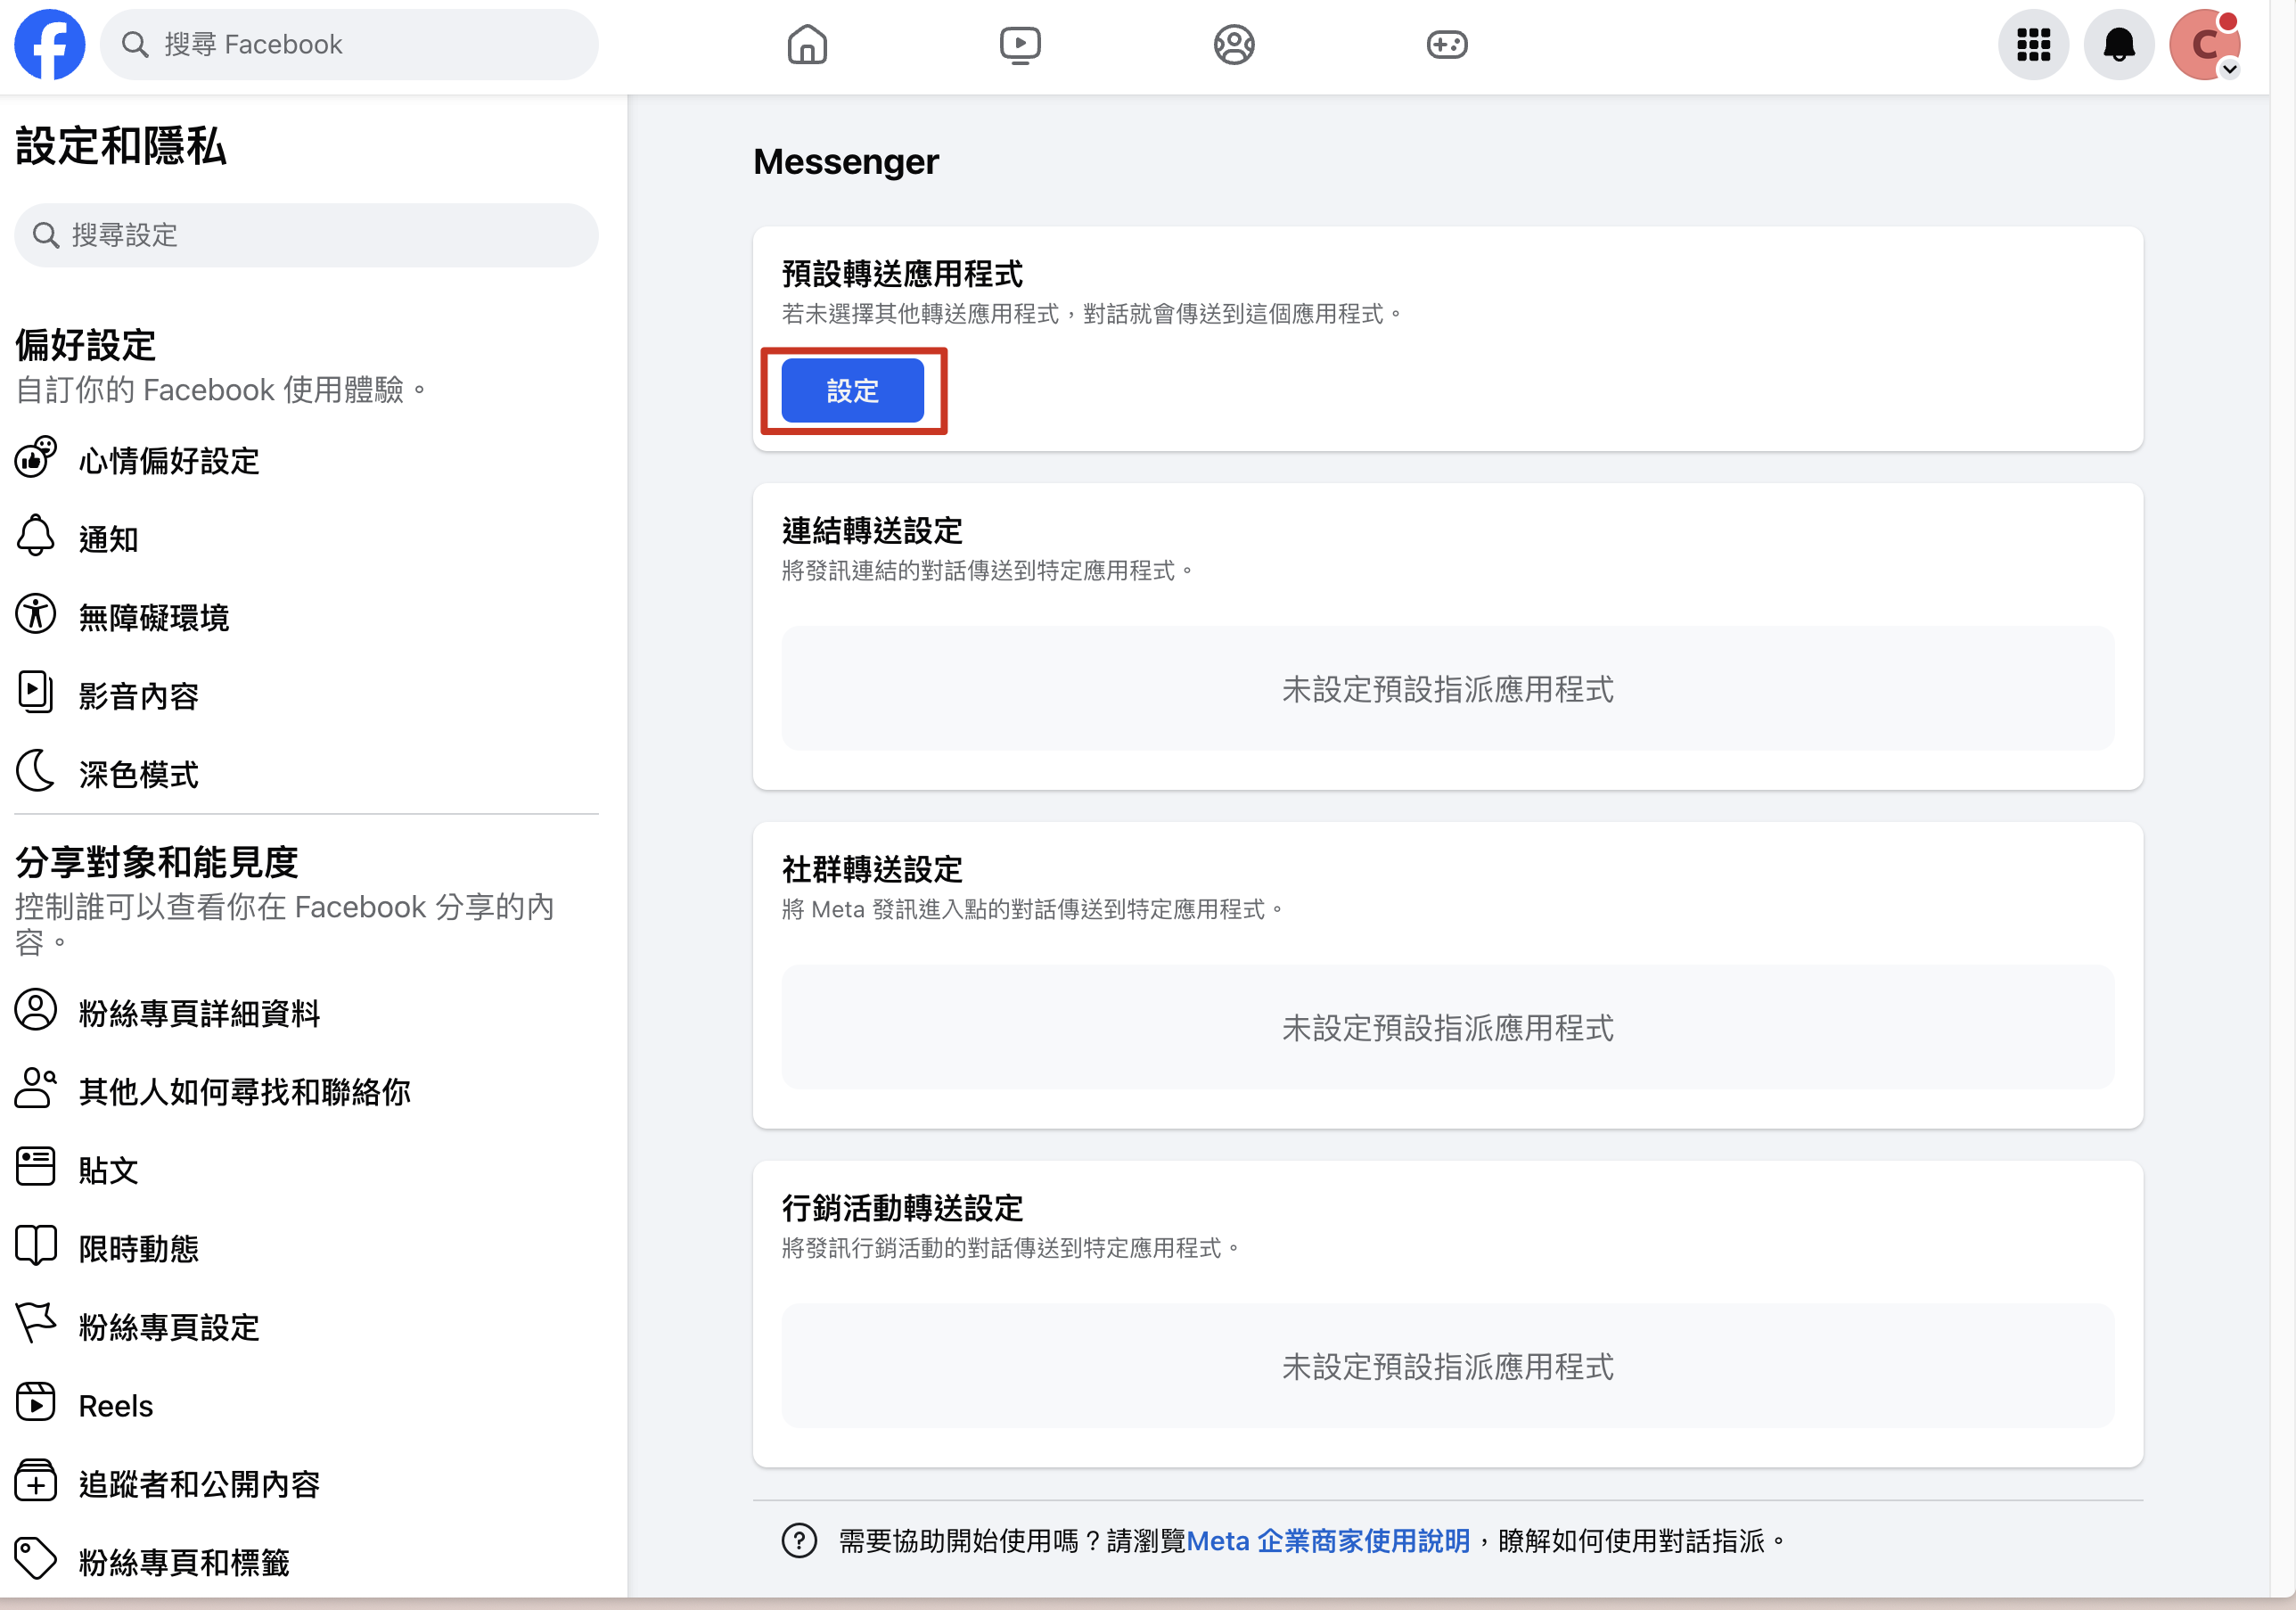
Task: Click the 搜尋設定 settings search field
Action: pos(306,235)
